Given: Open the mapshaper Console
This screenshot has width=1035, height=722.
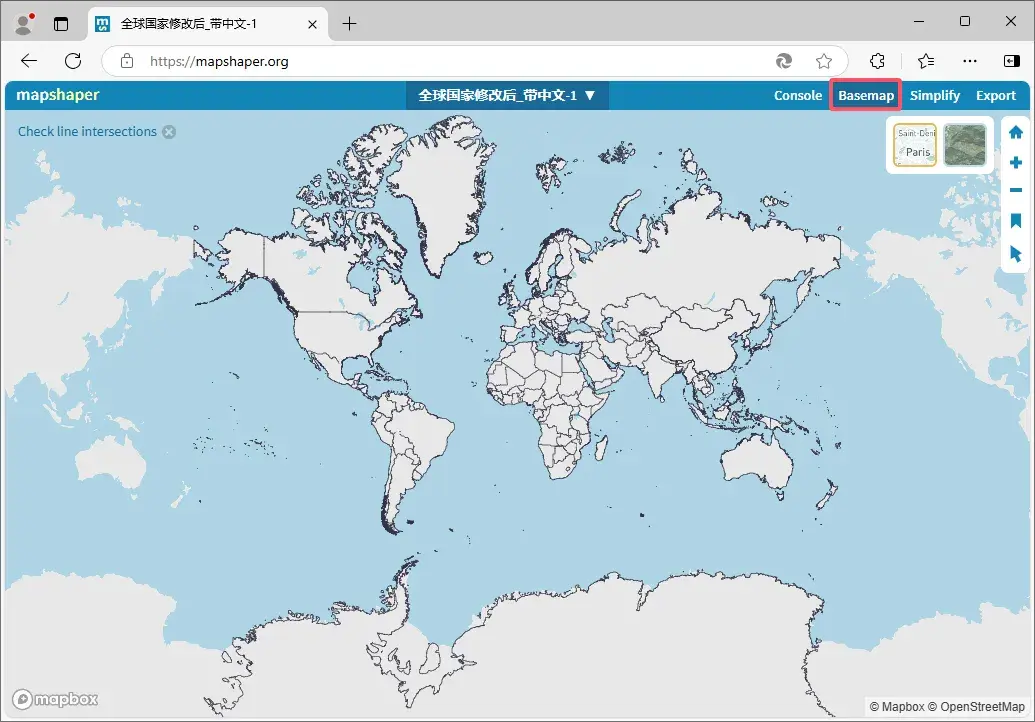Looking at the screenshot, I should point(797,95).
